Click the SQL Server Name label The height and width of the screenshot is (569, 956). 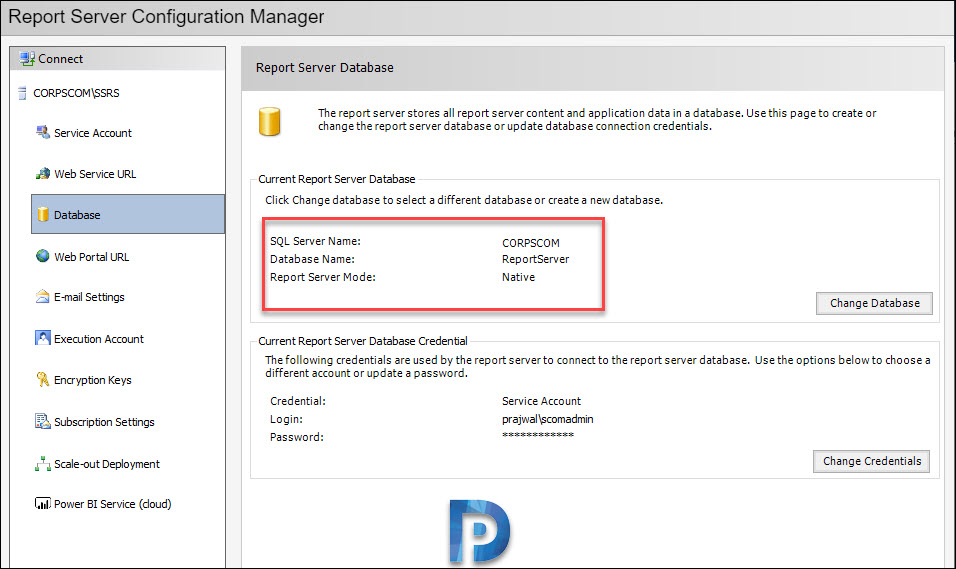click(x=315, y=242)
